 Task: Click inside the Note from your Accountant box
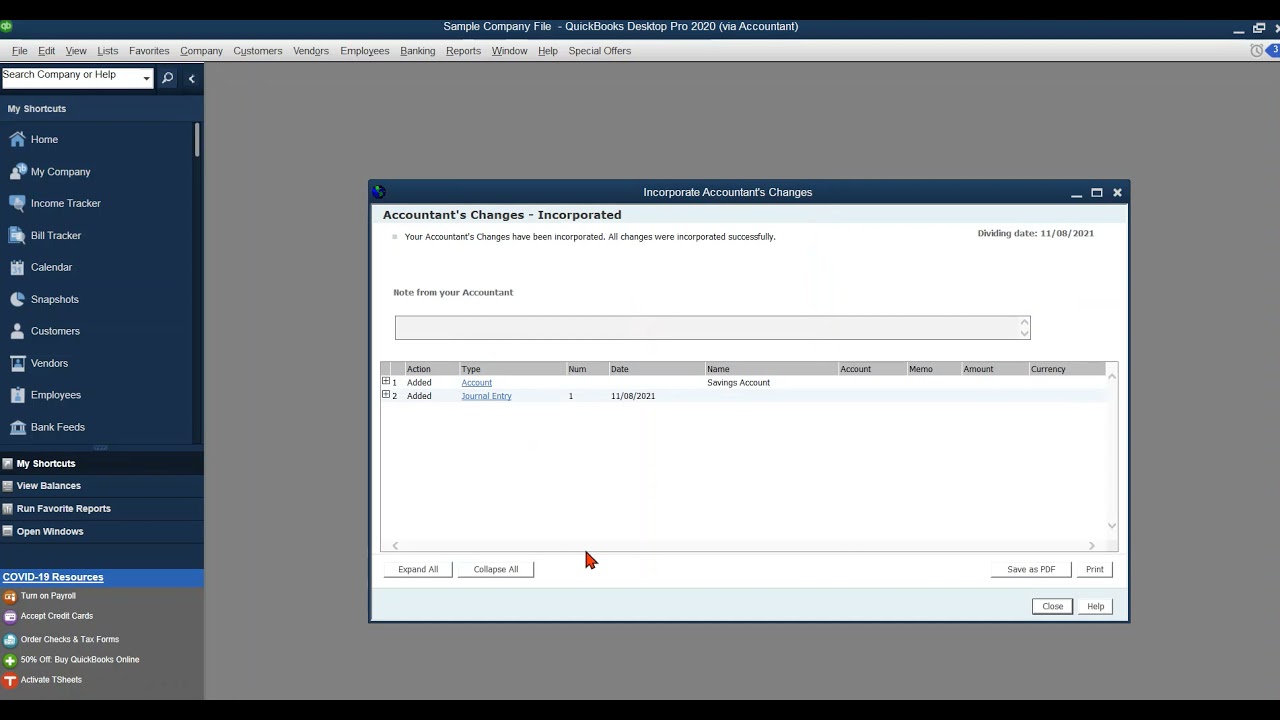pyautogui.click(x=706, y=328)
